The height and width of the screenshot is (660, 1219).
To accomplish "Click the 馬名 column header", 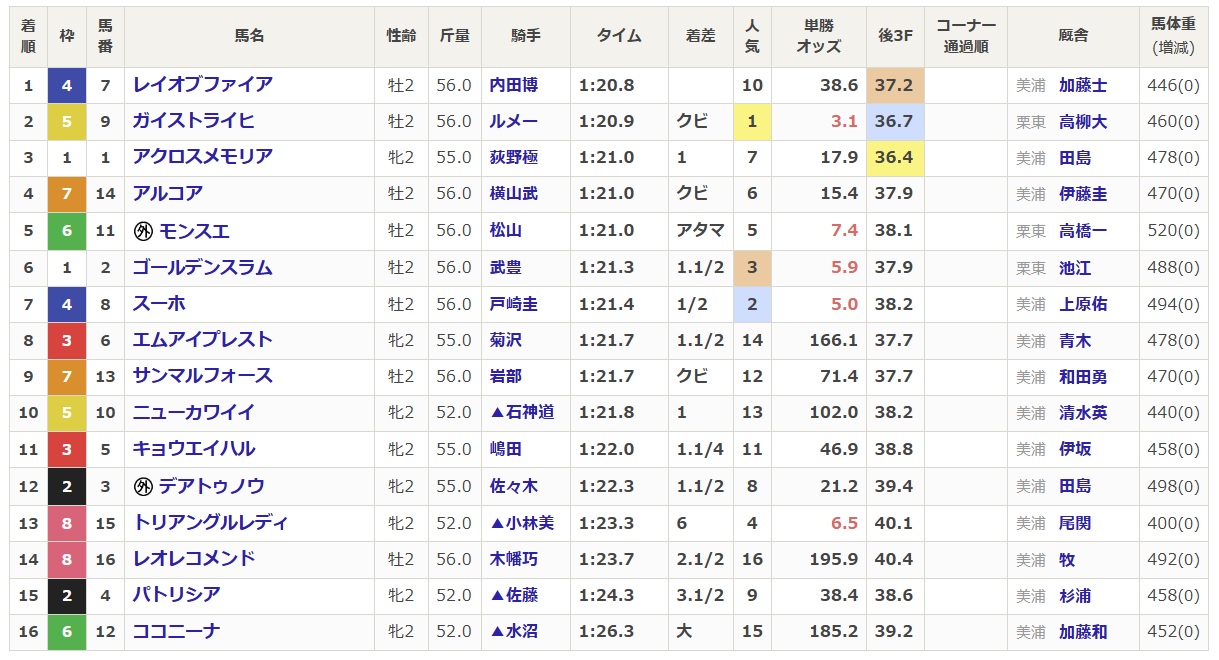I will [x=249, y=36].
